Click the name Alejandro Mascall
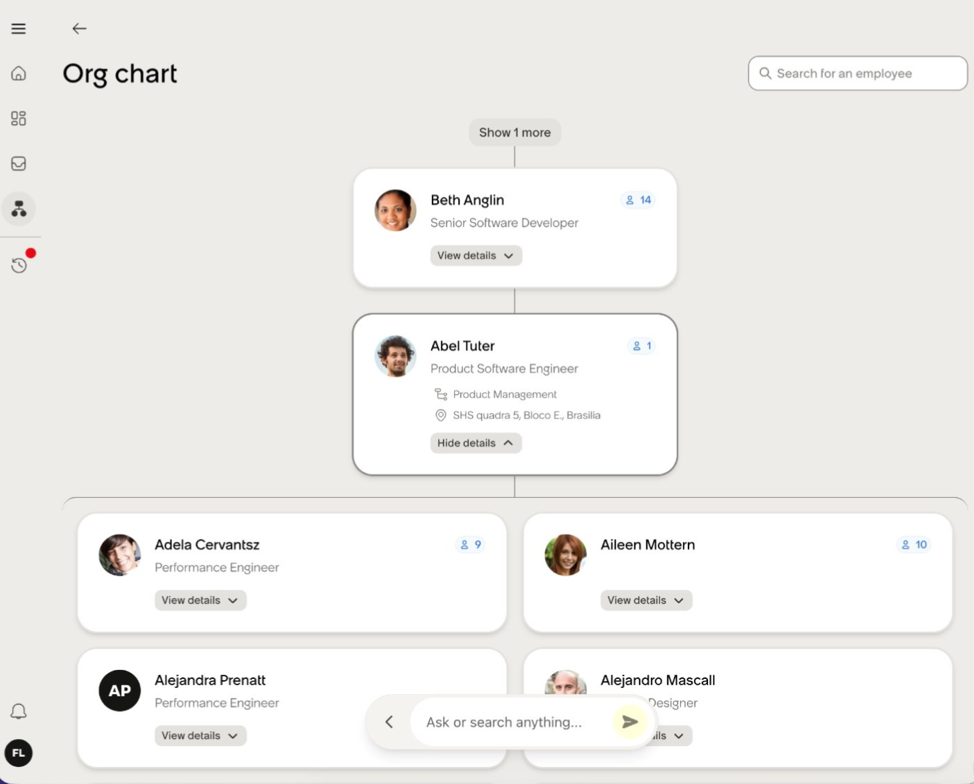Screen dimensions: 974x784 coord(657,680)
